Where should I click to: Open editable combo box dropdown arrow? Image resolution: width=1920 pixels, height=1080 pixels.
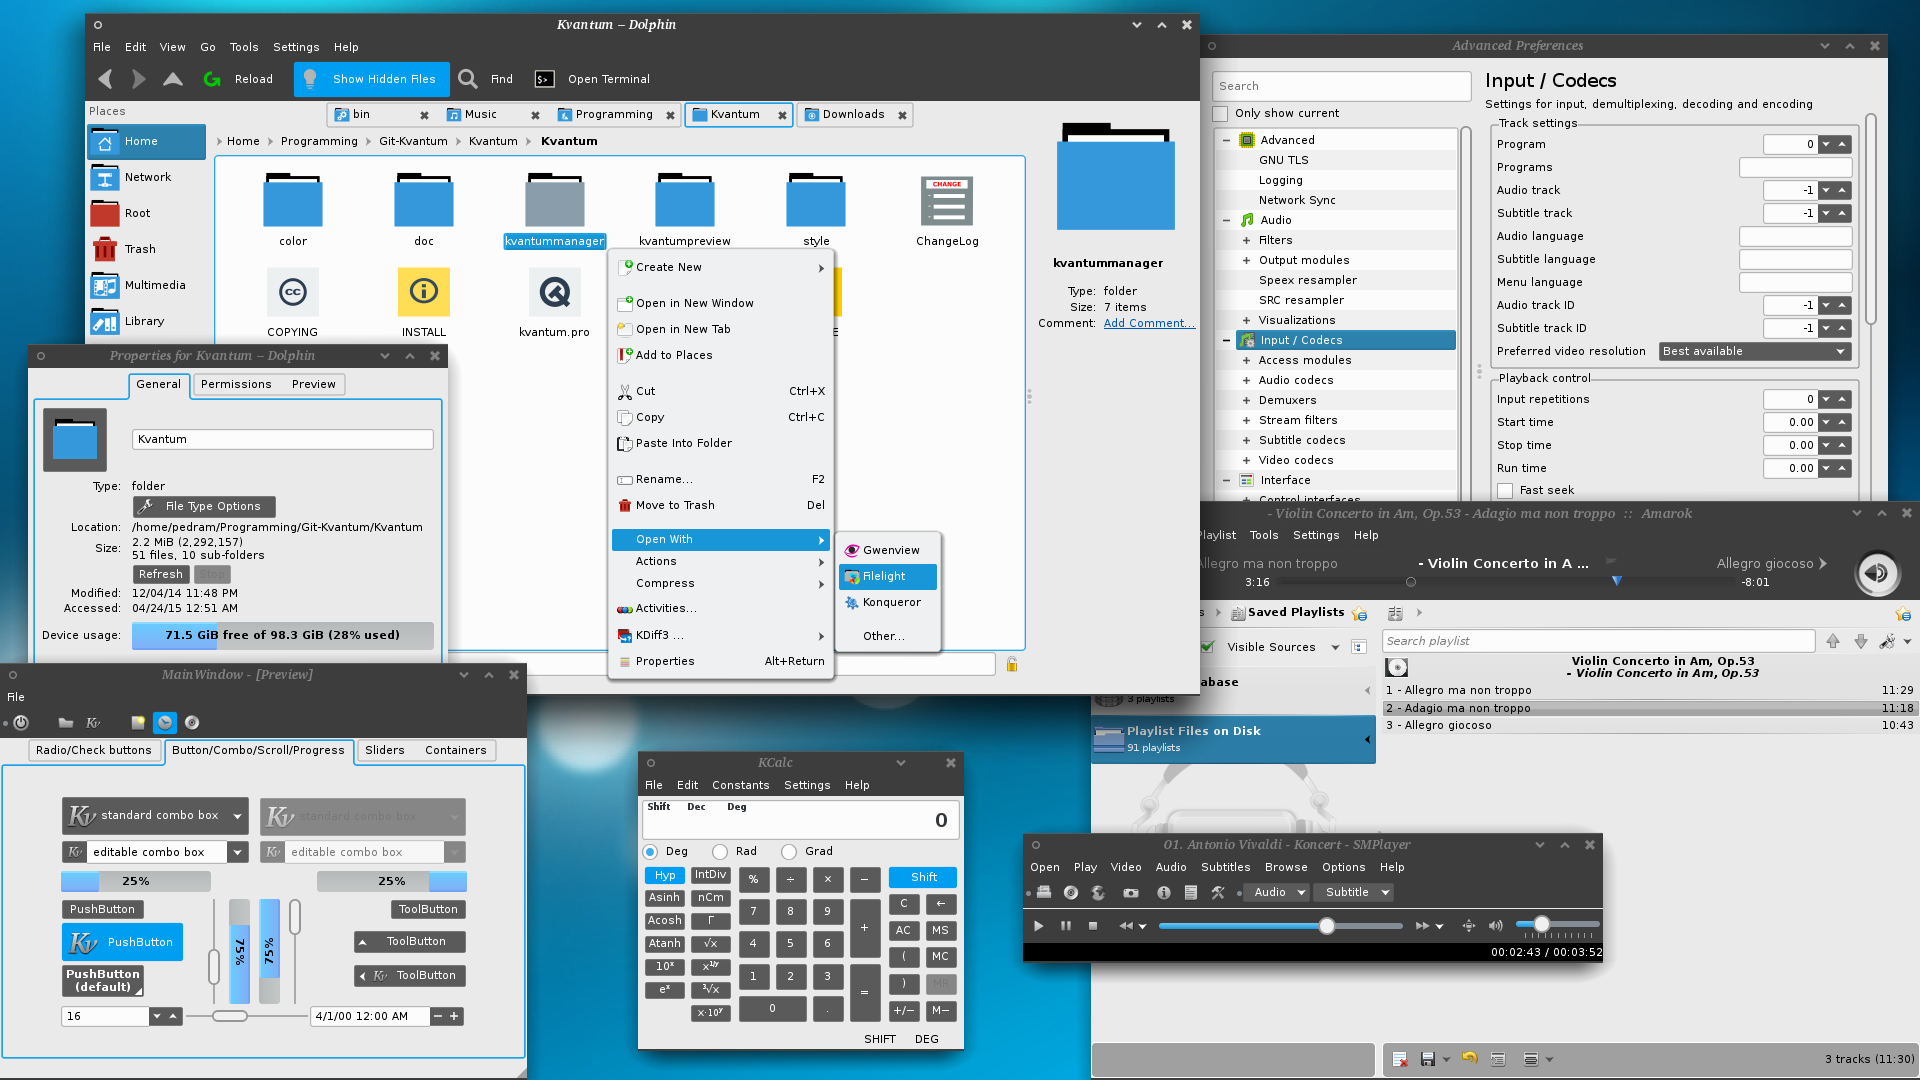click(237, 852)
